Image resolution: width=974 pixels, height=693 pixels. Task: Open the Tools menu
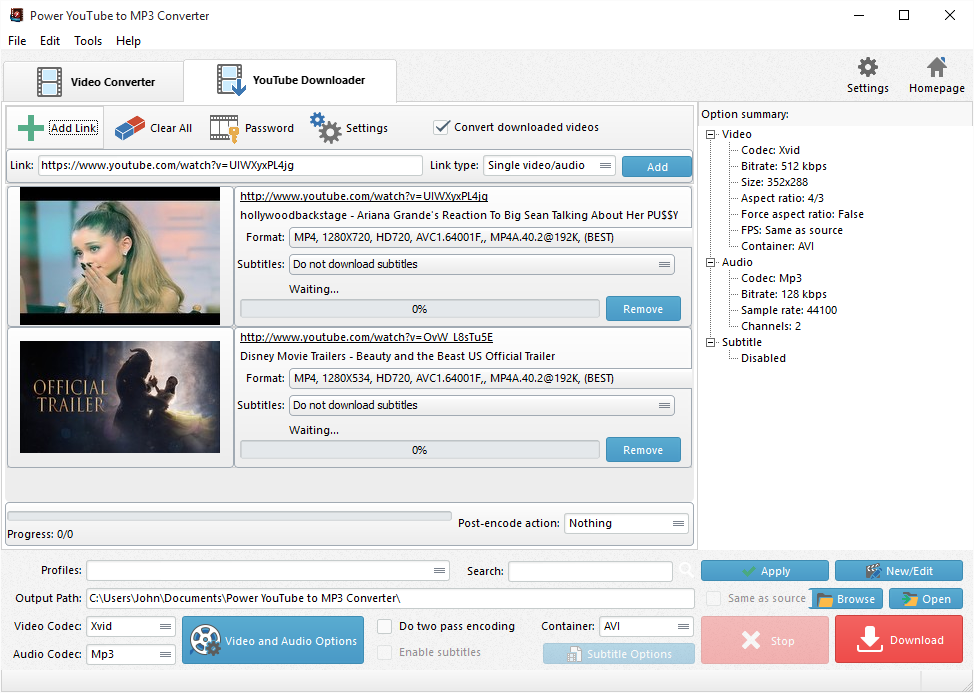[88, 41]
